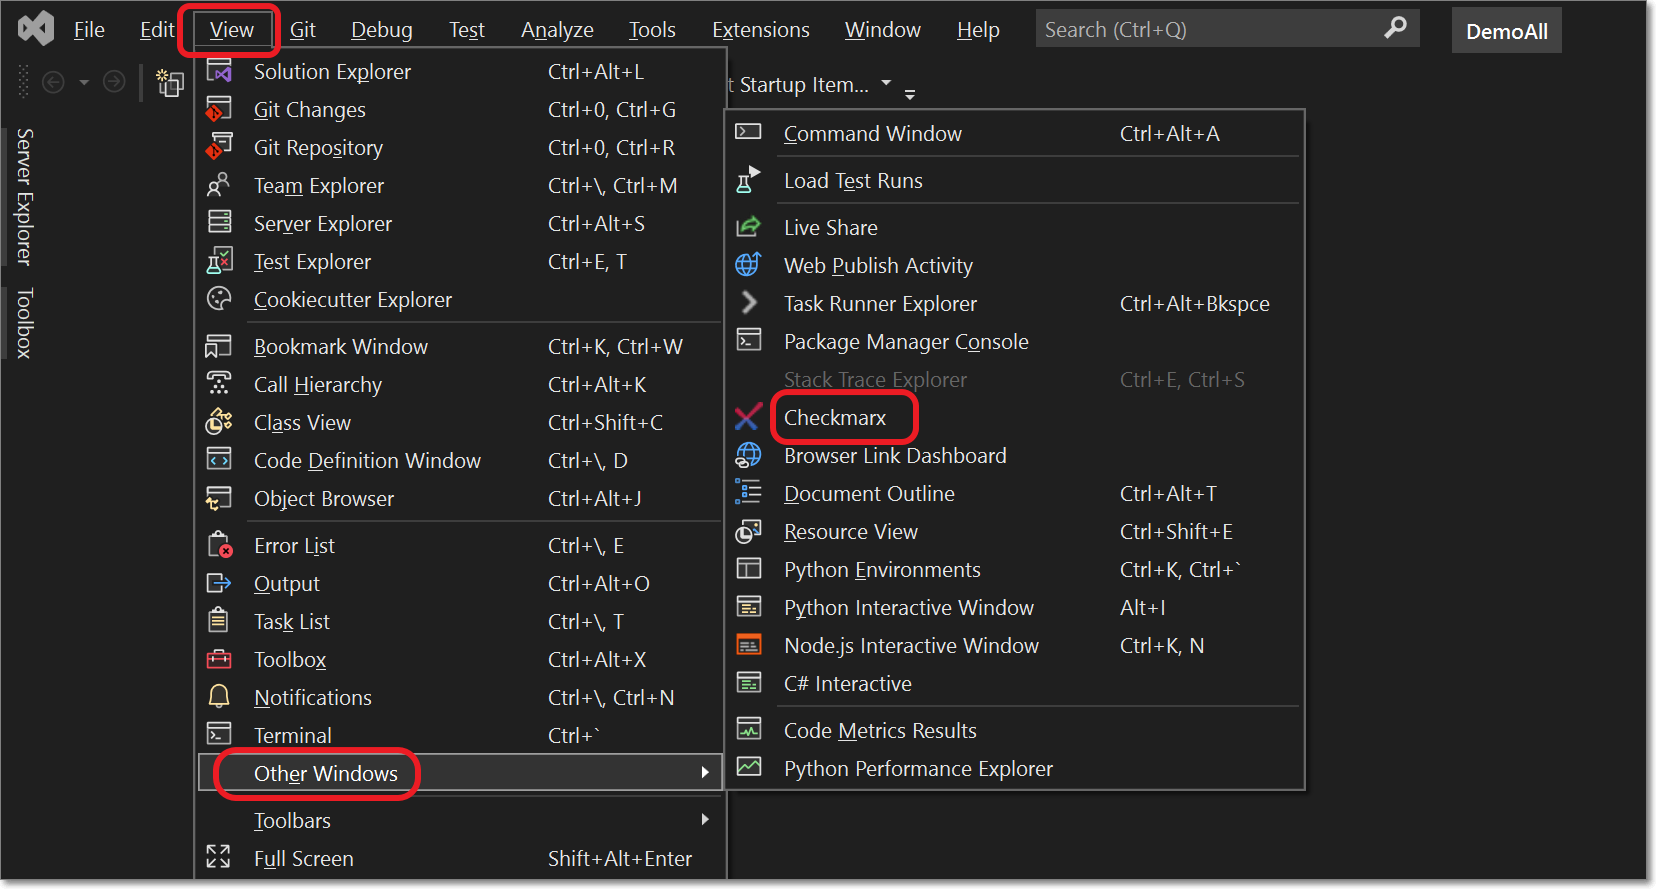Click the Solution Explorer icon
Viewport: 1656px width, 889px height.
click(219, 71)
